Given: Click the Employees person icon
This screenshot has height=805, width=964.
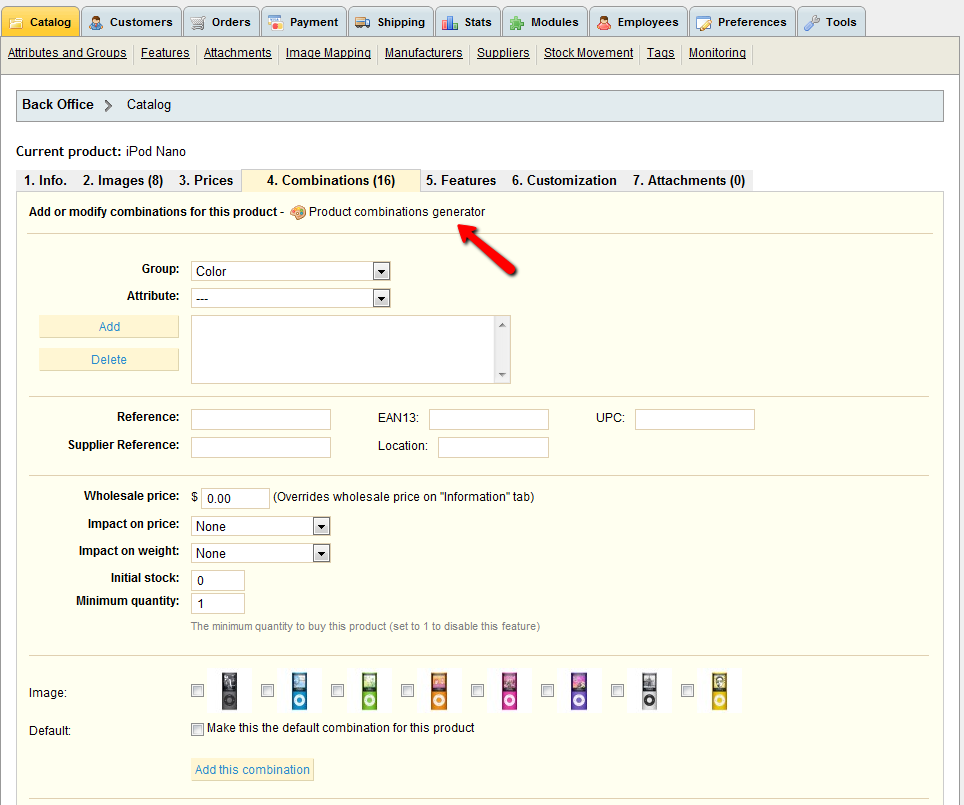Looking at the screenshot, I should click(604, 23).
